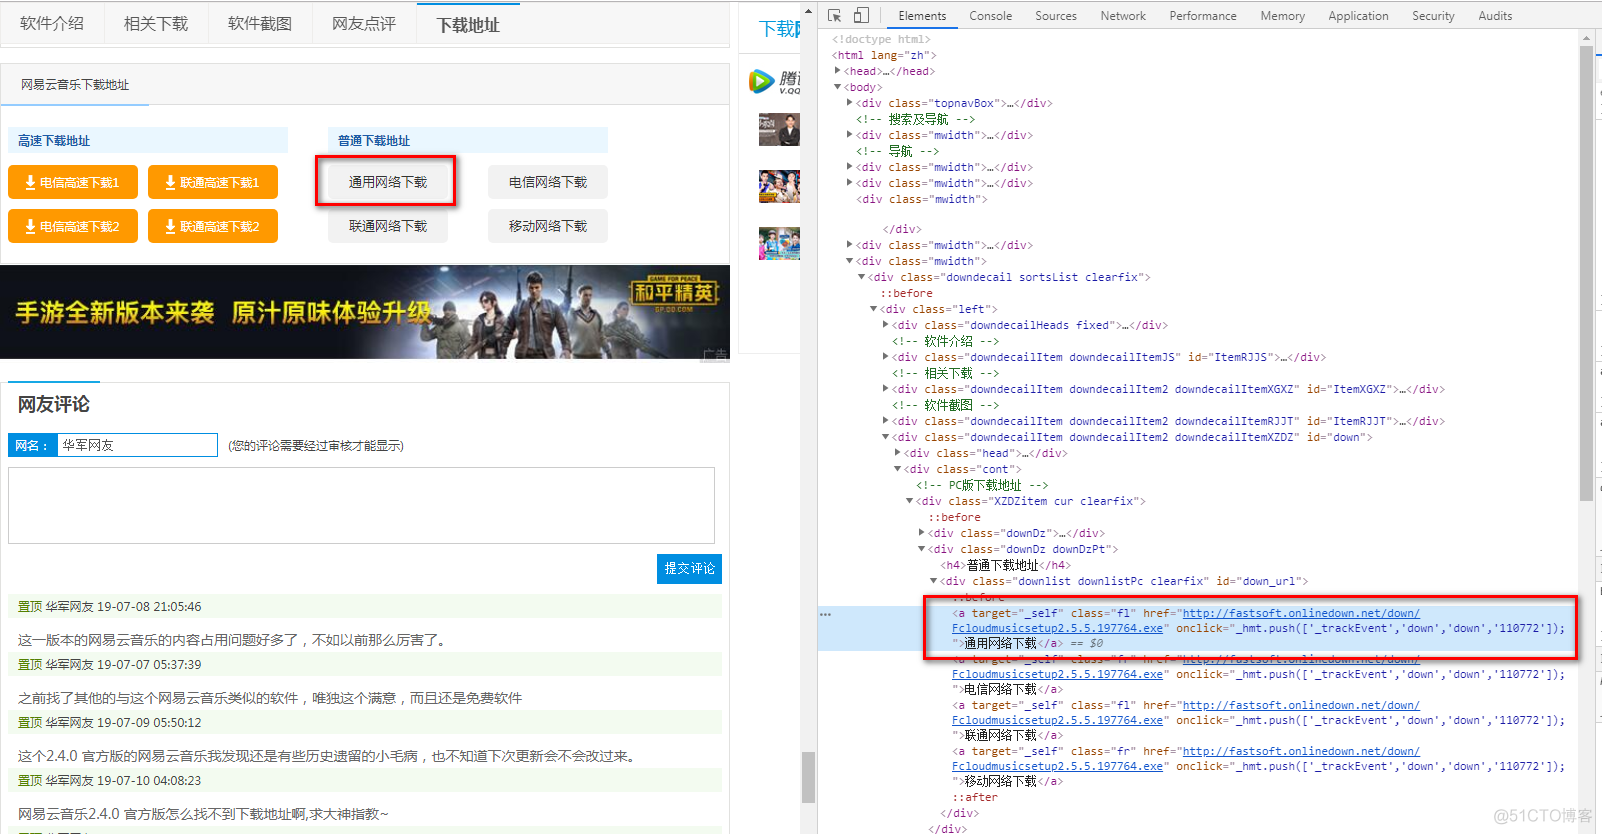Collapse the XZDZitem cur clearfix node
1602x834 pixels.
pos(910,501)
